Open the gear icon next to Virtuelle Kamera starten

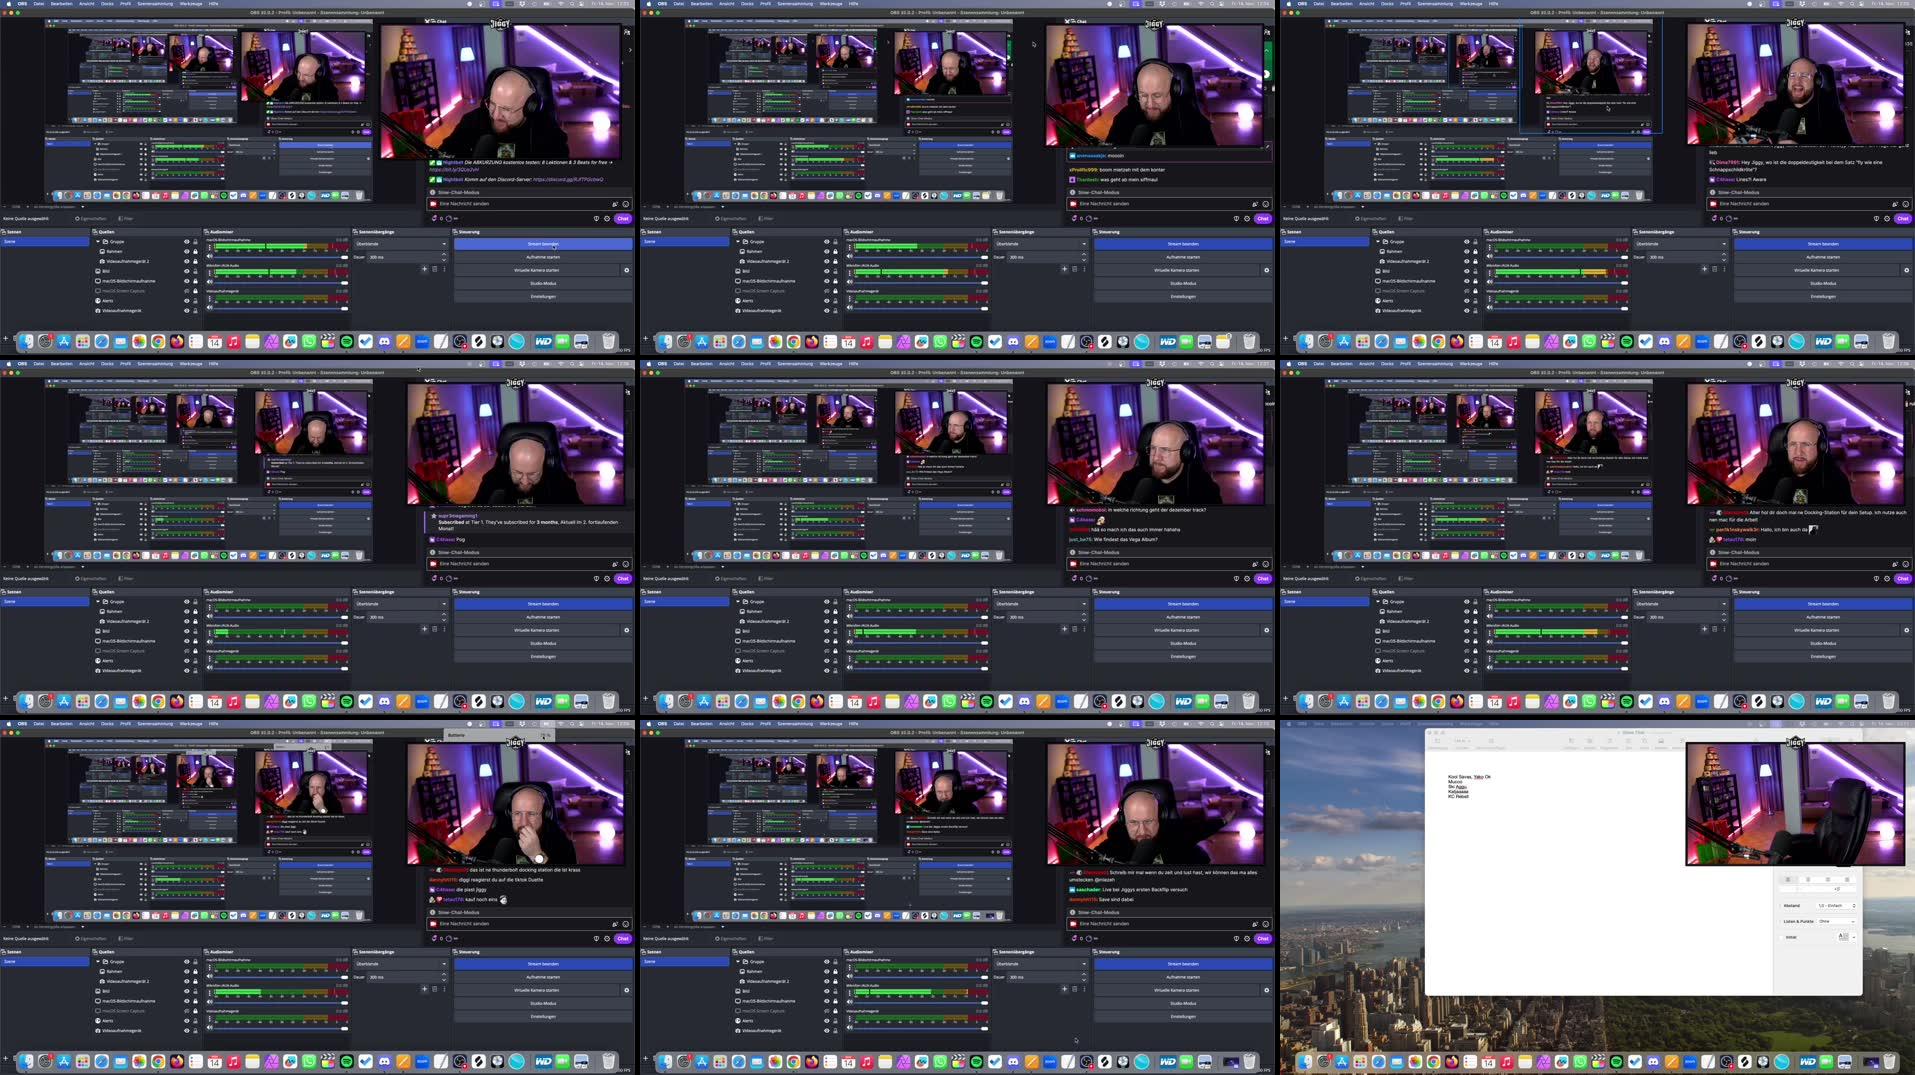pos(627,270)
